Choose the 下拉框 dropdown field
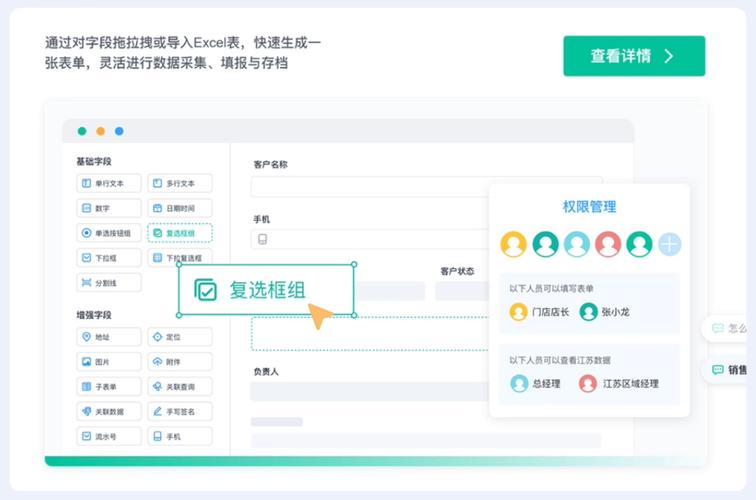 coord(109,258)
